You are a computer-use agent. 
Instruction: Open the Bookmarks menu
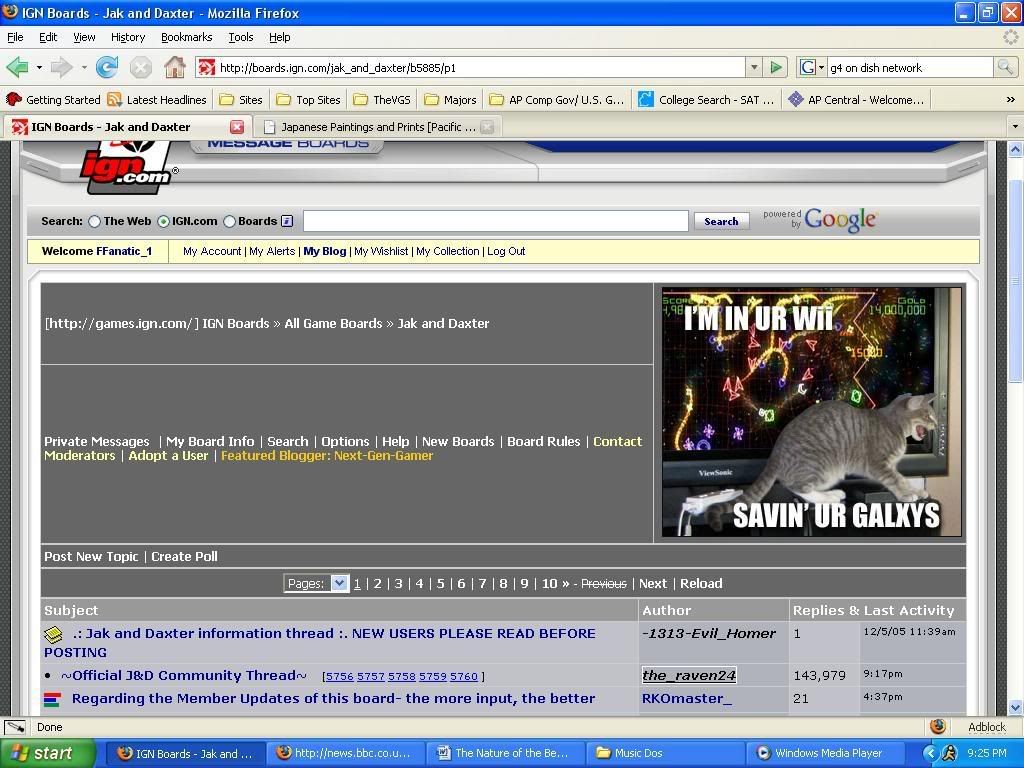tap(187, 37)
